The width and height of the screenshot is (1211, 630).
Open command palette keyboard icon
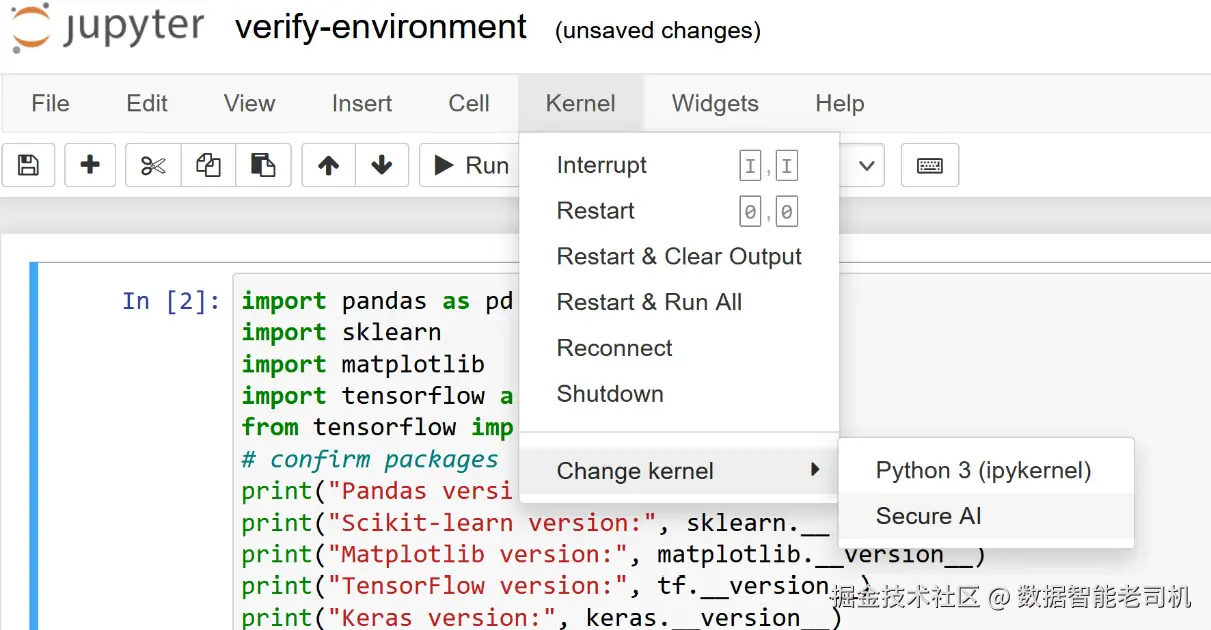pyautogui.click(x=929, y=165)
